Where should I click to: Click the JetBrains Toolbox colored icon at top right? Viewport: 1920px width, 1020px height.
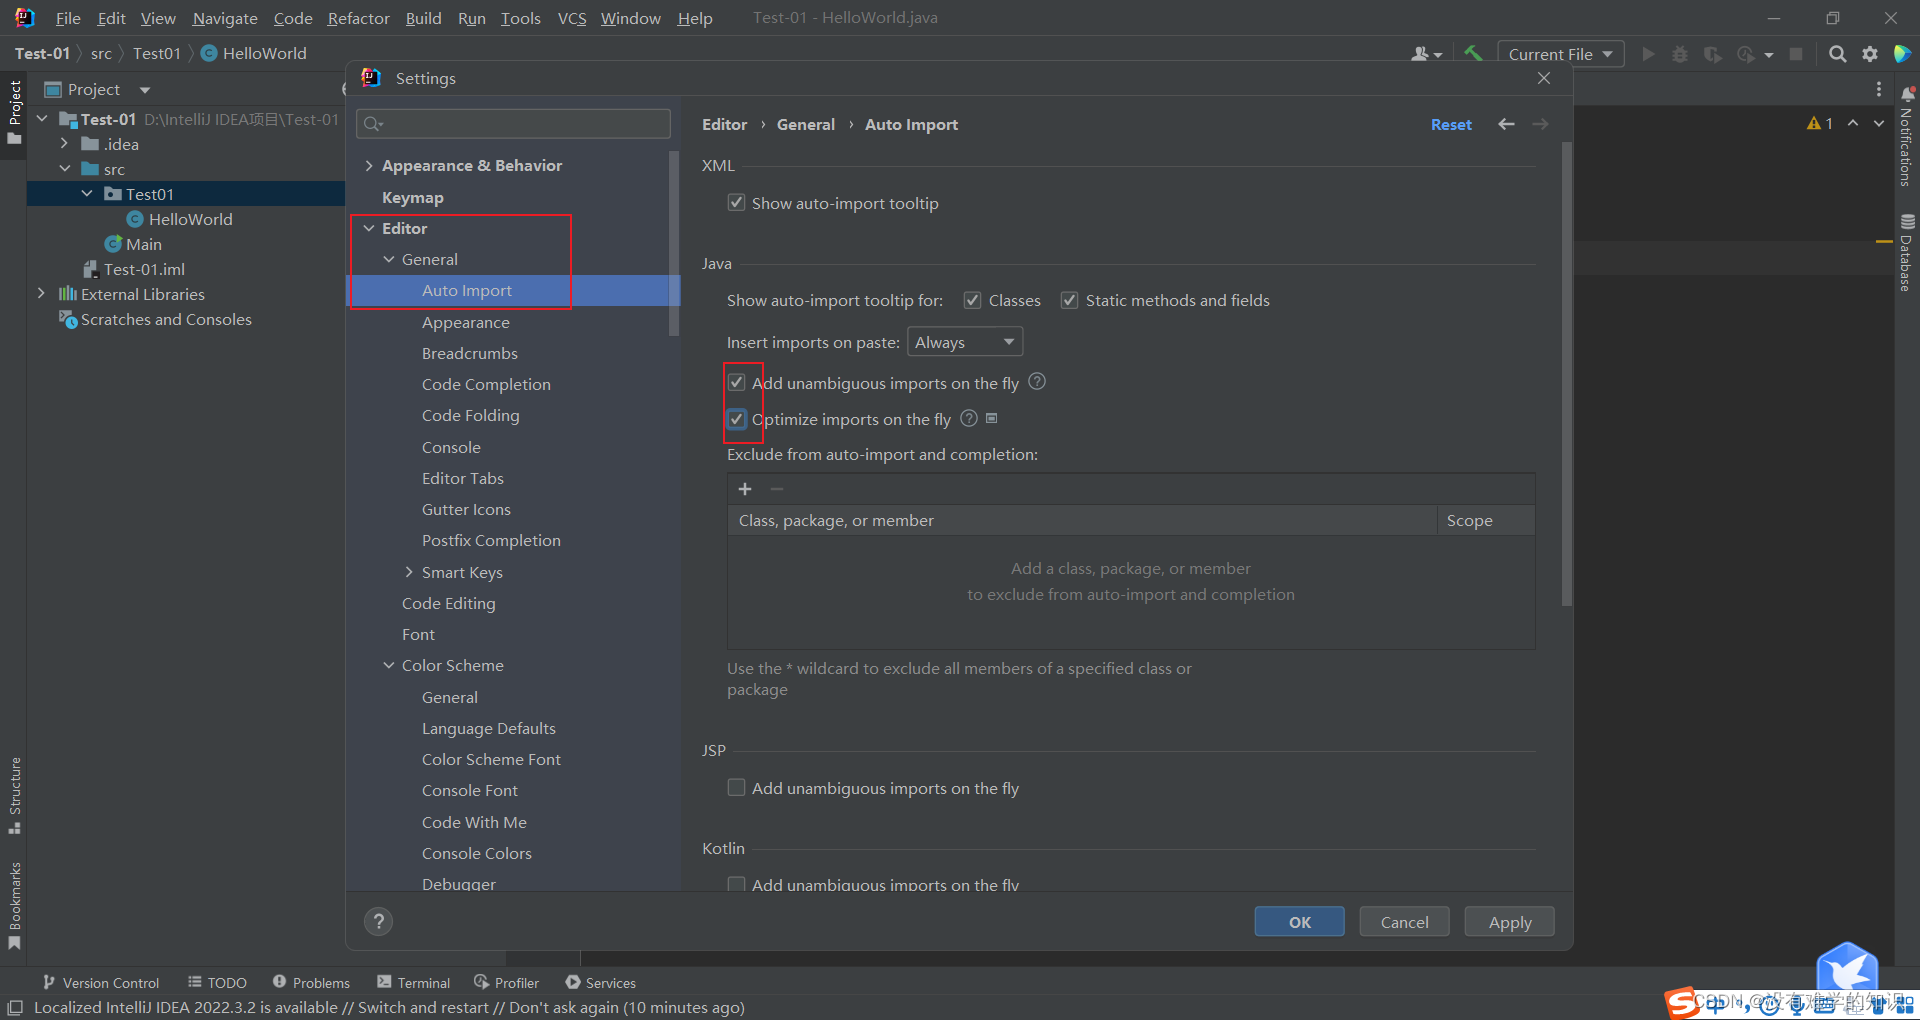click(x=1902, y=54)
